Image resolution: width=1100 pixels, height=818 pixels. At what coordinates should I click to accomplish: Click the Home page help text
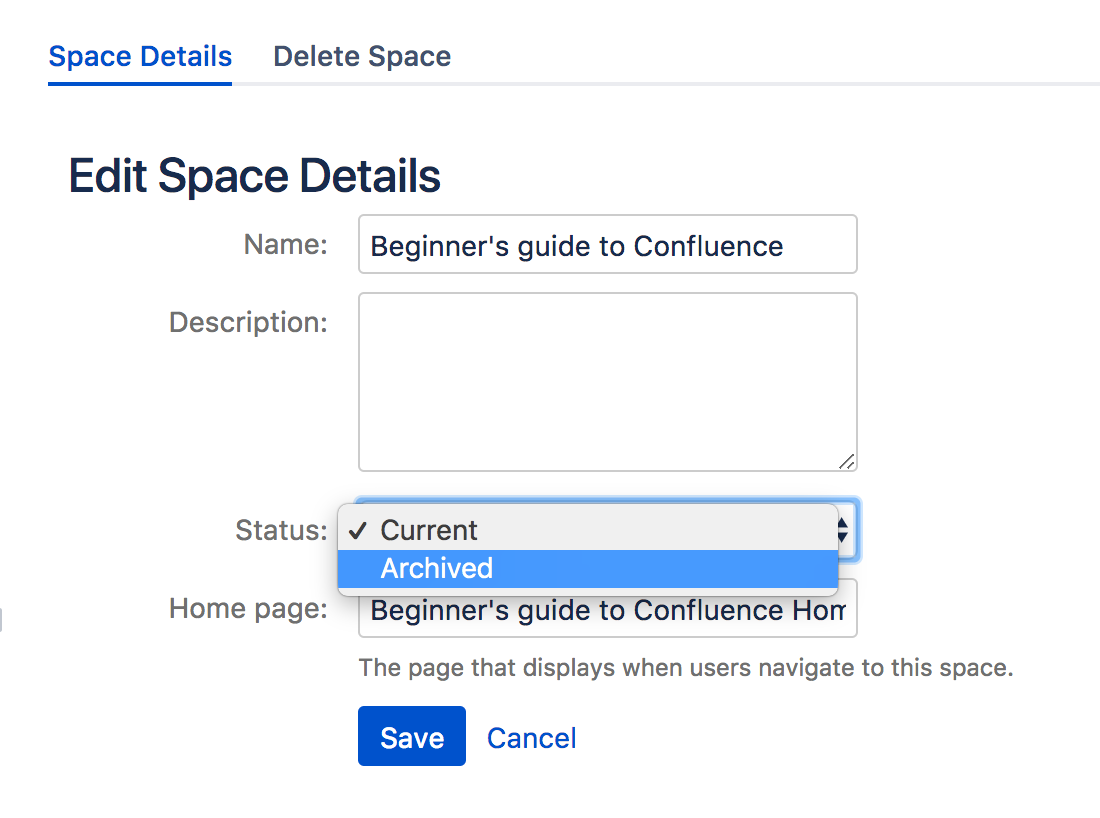click(686, 668)
